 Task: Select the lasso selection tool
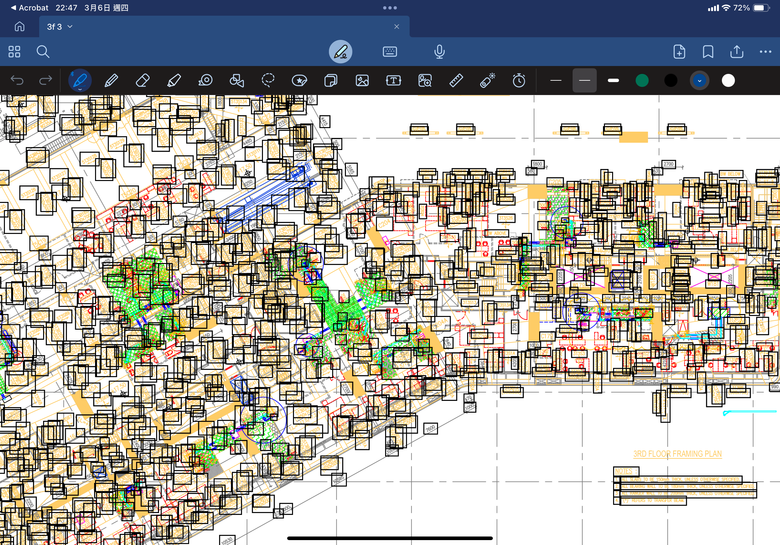click(268, 80)
